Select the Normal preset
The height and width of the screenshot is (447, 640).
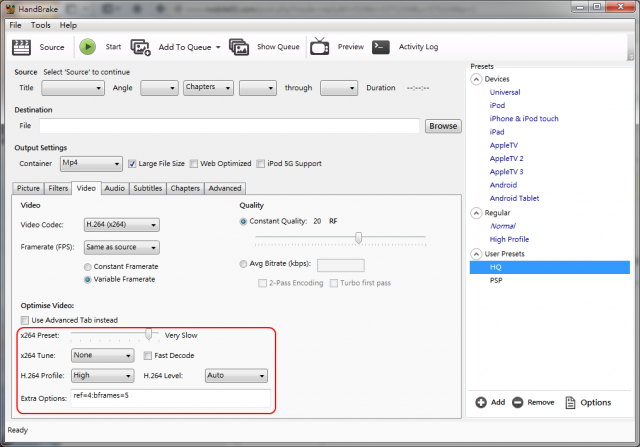click(x=502, y=226)
